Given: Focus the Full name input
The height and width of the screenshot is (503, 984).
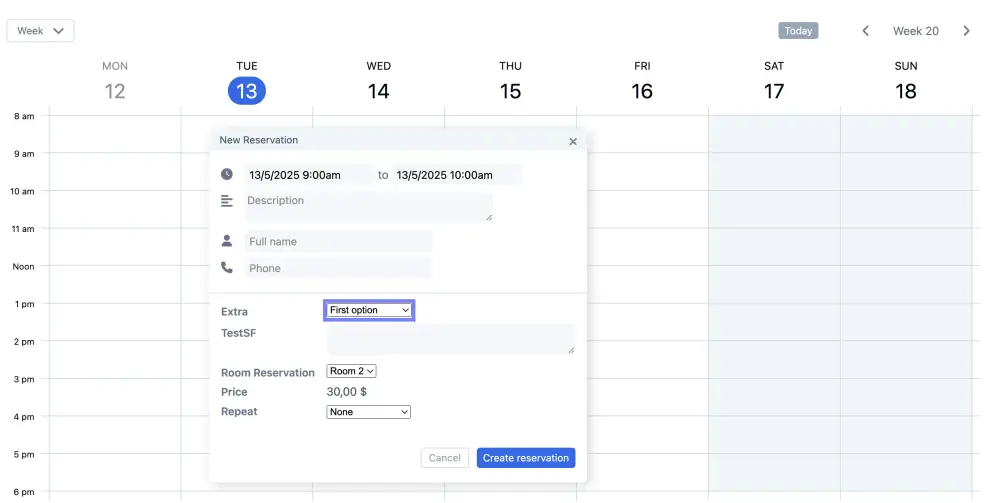Looking at the screenshot, I should click(x=338, y=241).
